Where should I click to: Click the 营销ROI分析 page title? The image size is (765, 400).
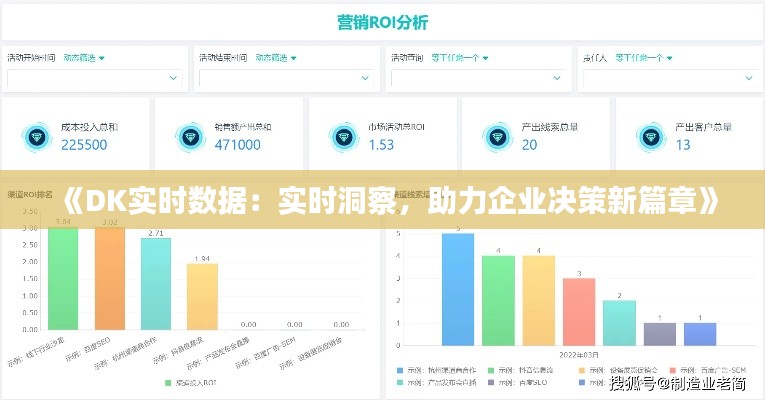coord(382,20)
